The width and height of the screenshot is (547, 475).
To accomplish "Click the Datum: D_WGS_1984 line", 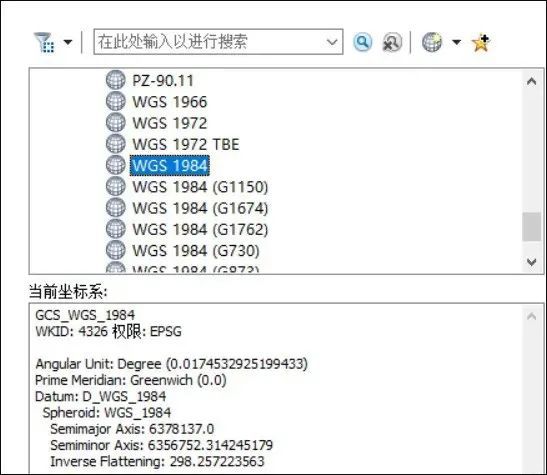I will pos(100,397).
